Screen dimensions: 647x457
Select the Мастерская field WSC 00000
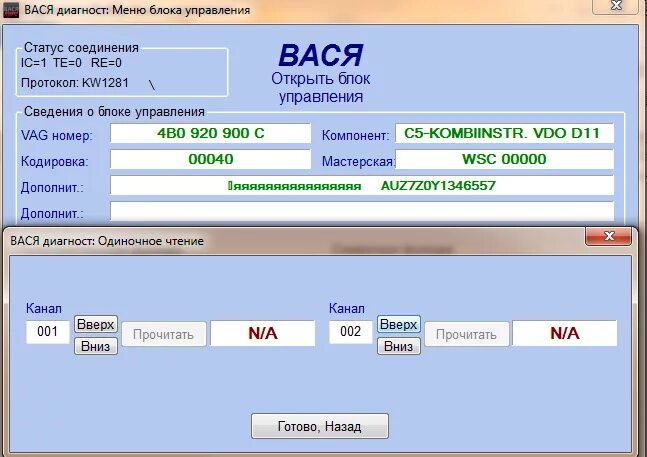coord(504,159)
